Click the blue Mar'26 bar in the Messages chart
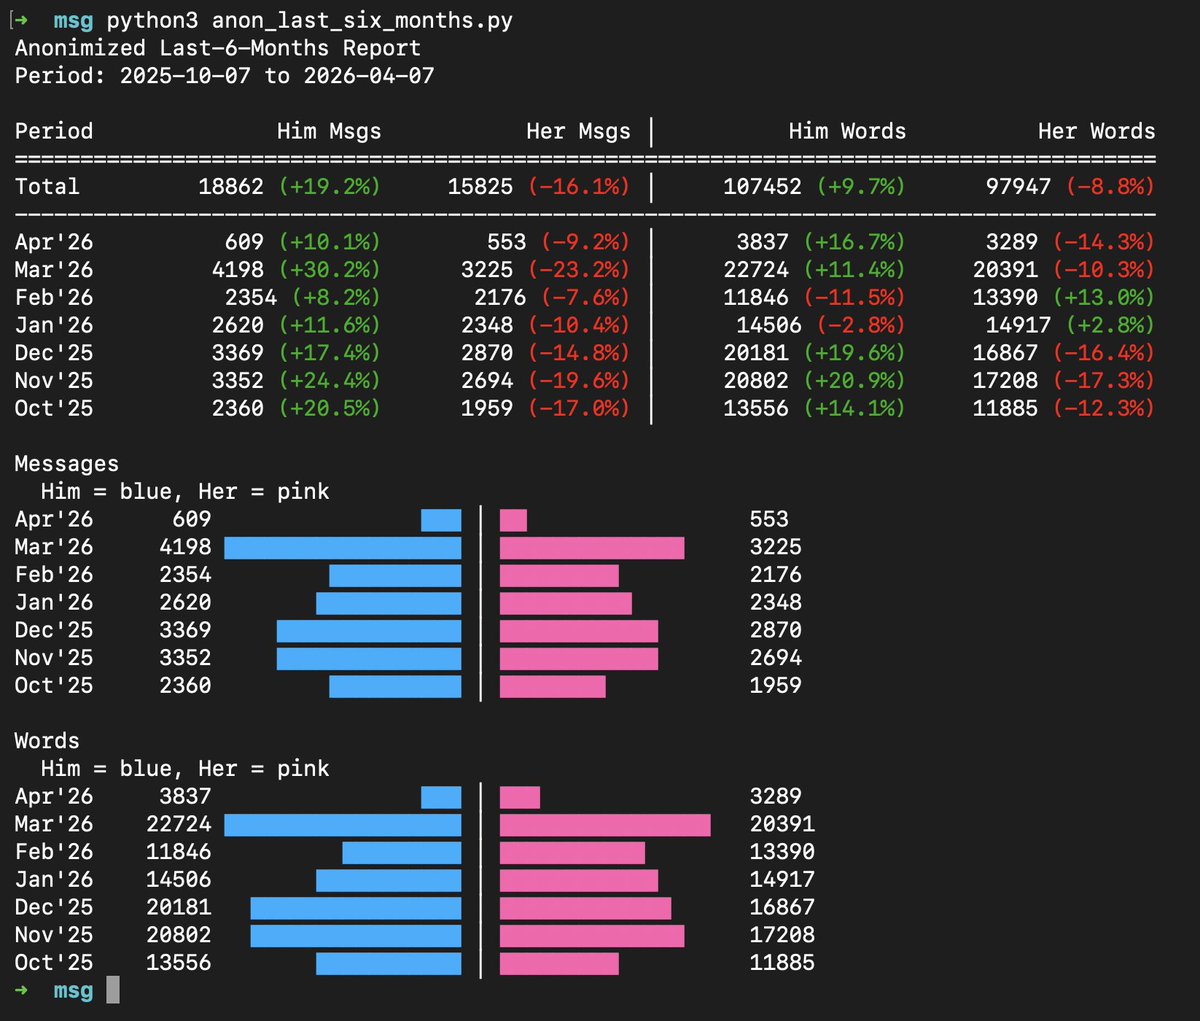 (x=343, y=547)
